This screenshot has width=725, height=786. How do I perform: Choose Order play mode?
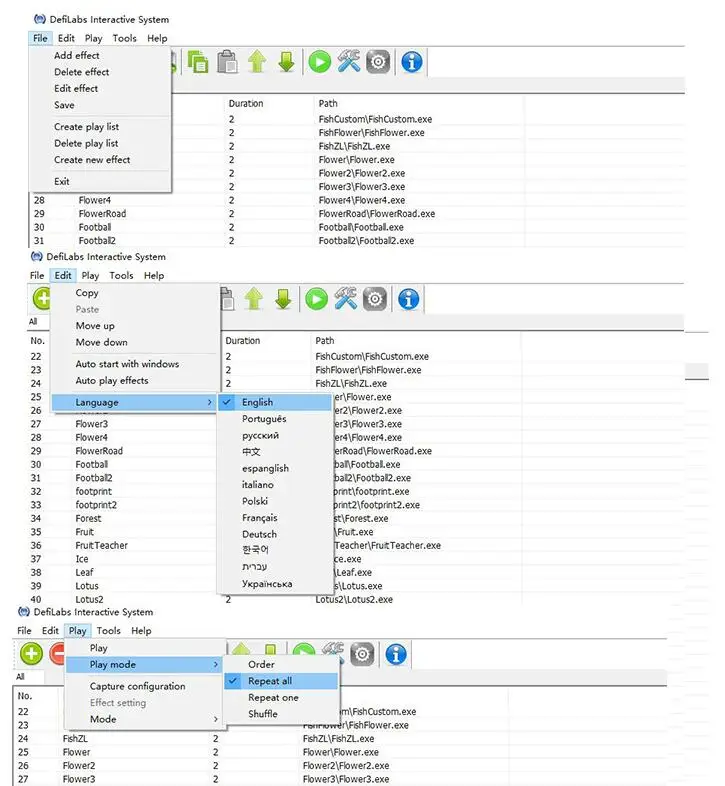click(x=281, y=664)
